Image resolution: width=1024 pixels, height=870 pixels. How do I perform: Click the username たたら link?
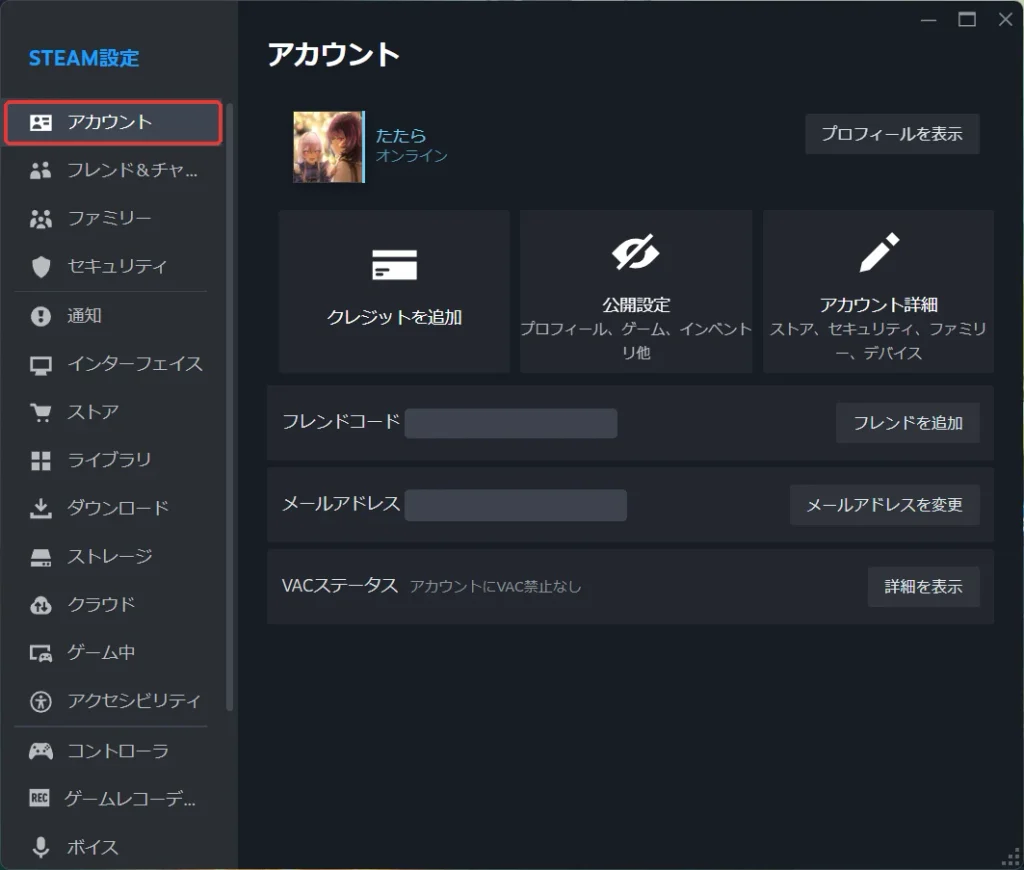(400, 135)
